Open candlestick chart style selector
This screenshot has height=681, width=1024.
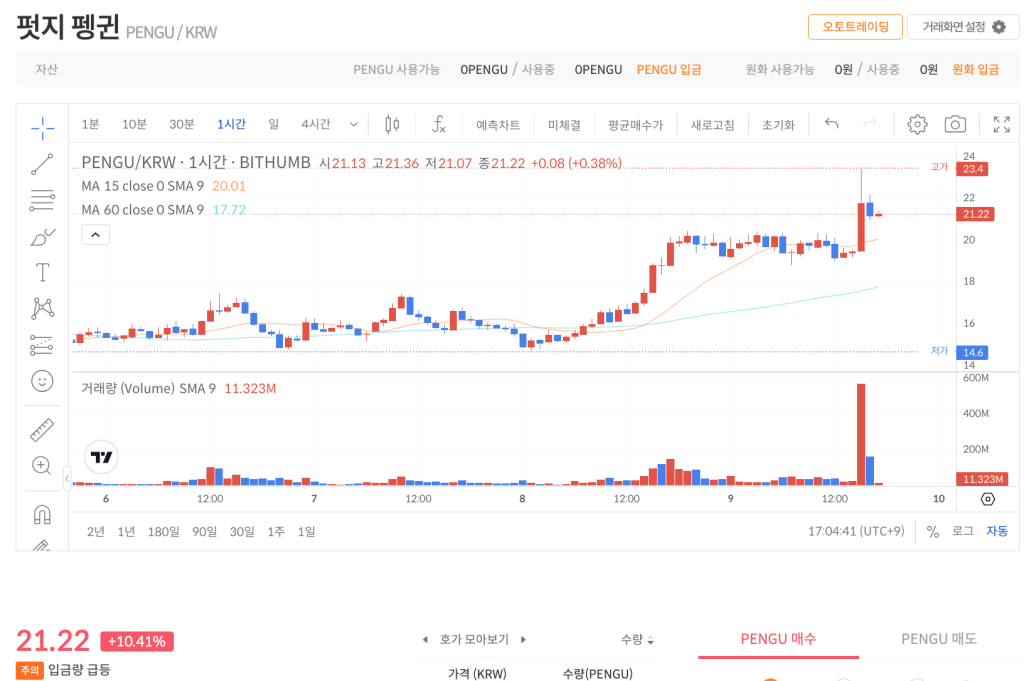tap(392, 124)
